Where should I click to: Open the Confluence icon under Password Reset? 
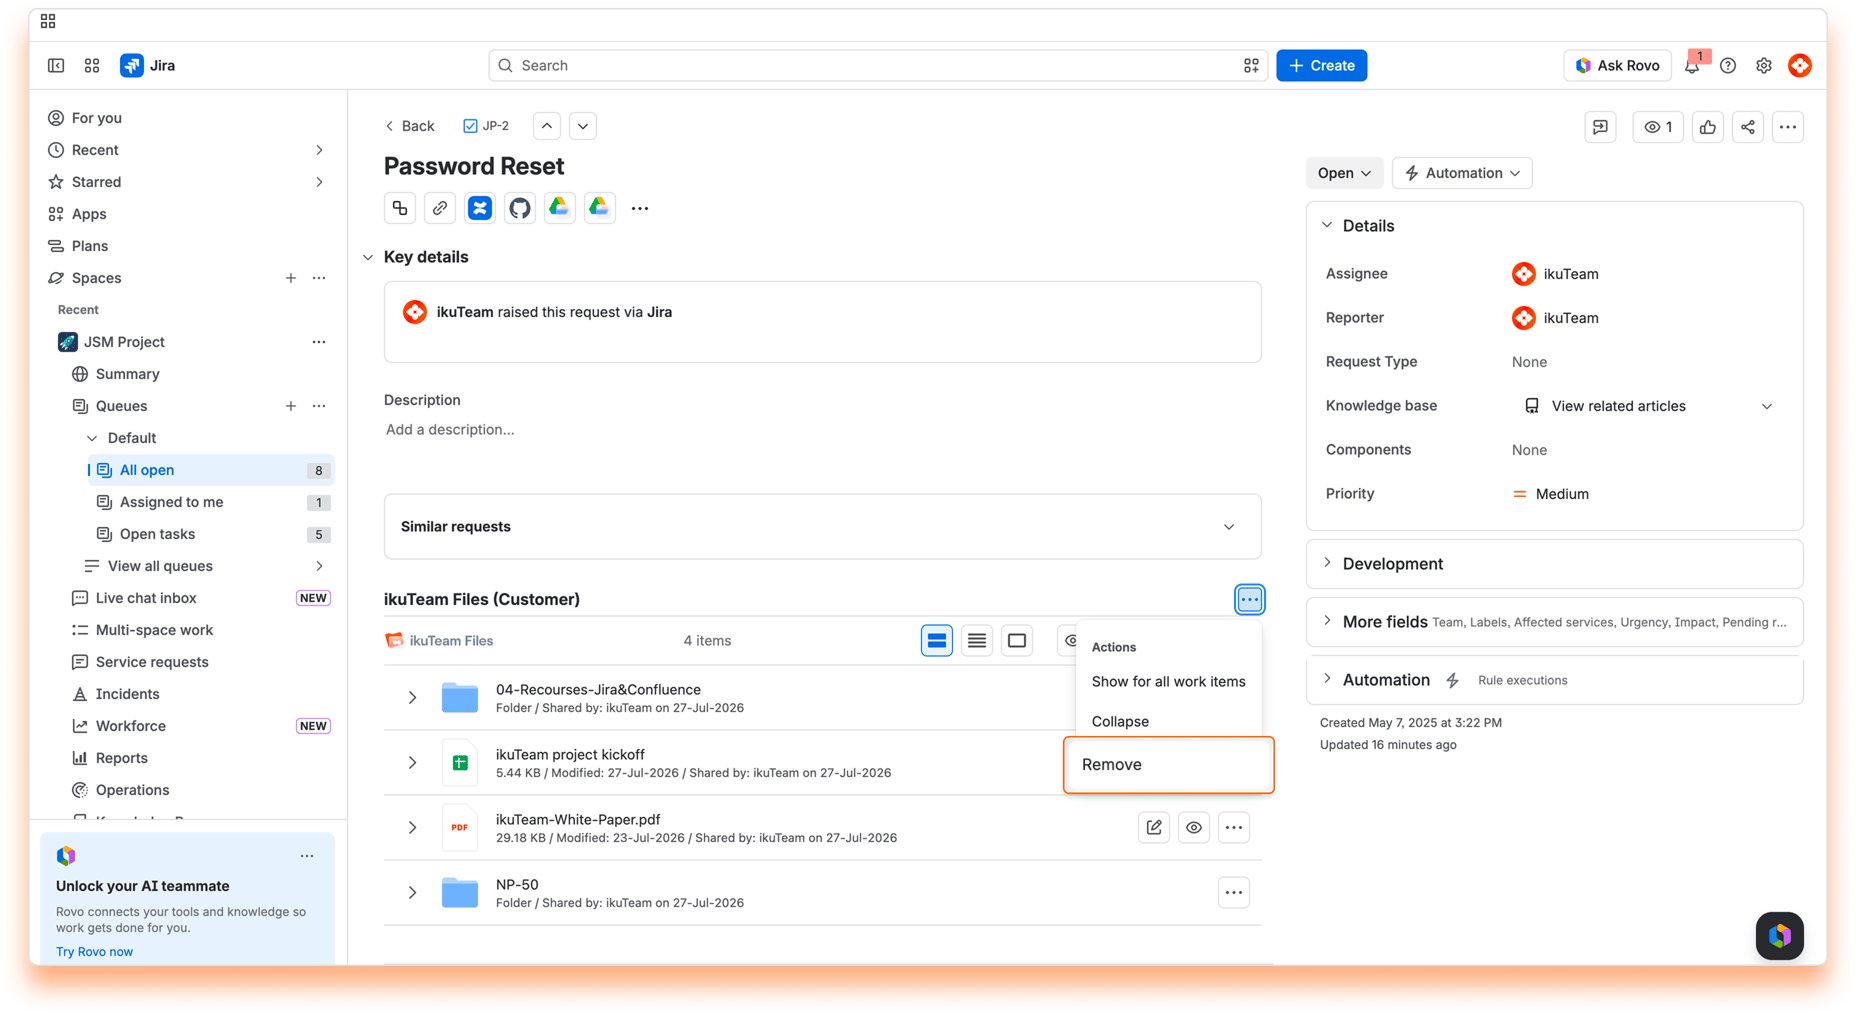click(480, 208)
